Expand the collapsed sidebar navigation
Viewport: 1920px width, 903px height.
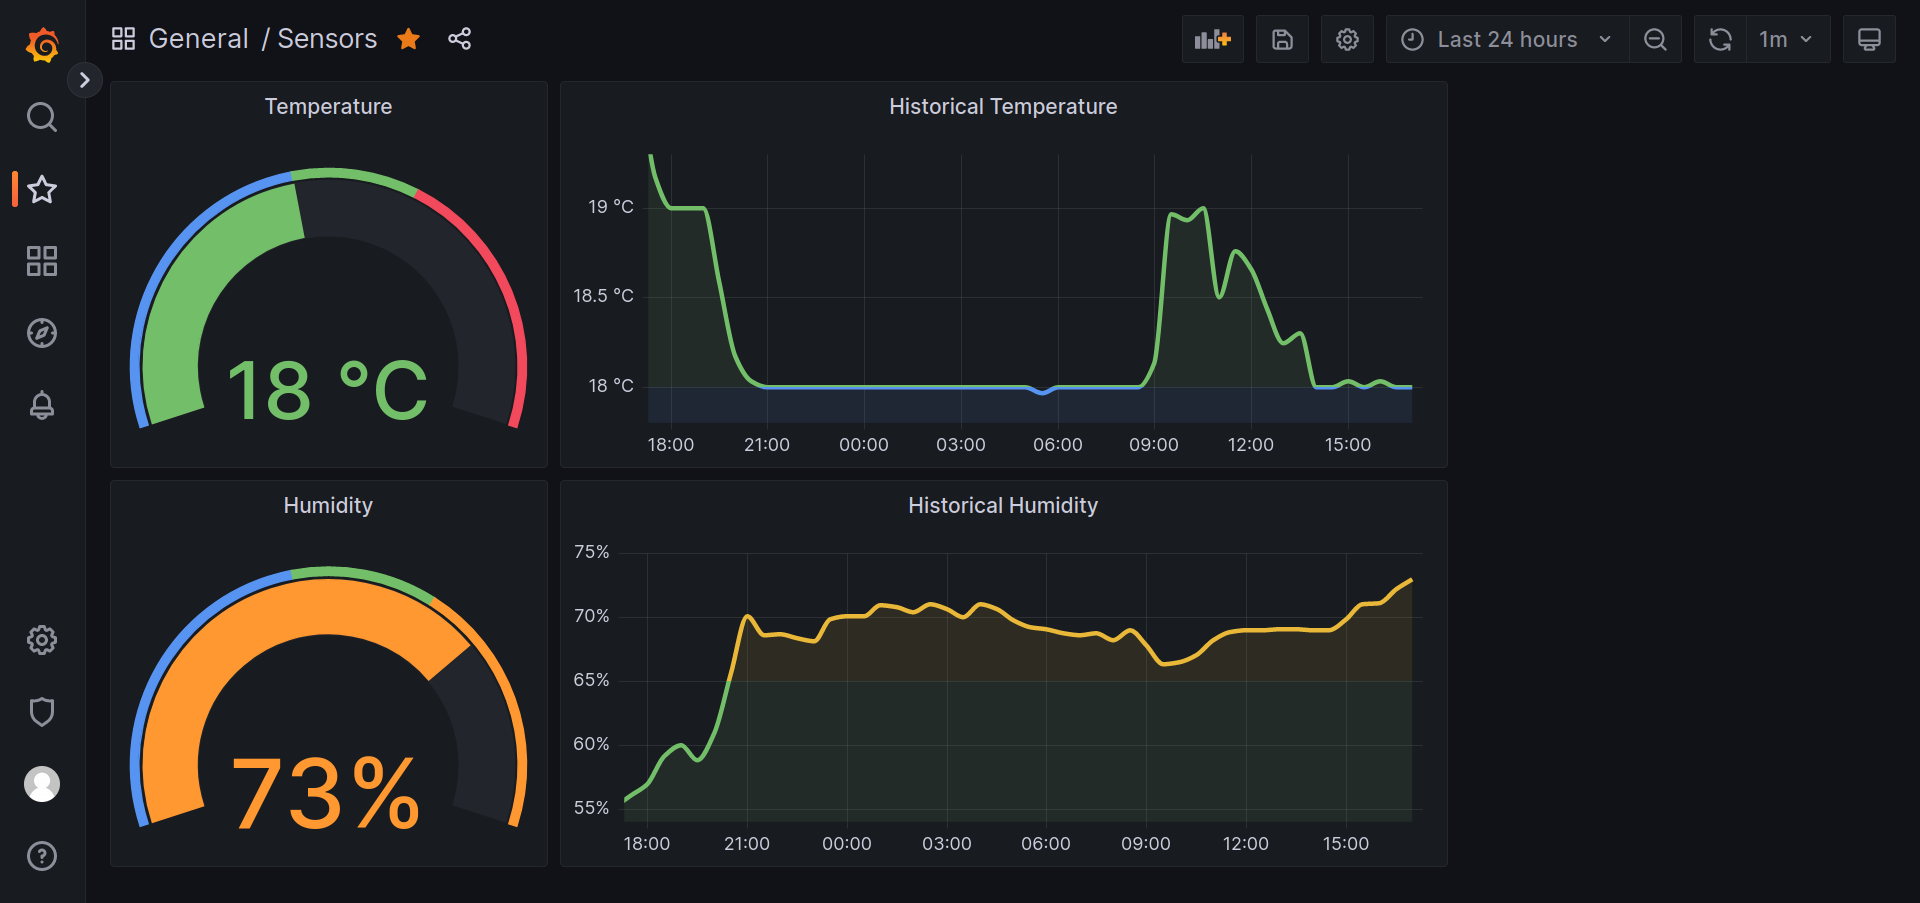click(85, 80)
